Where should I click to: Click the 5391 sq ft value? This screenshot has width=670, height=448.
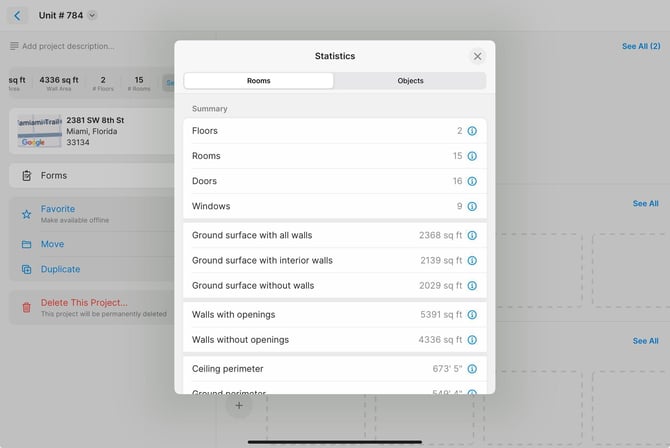coord(441,315)
